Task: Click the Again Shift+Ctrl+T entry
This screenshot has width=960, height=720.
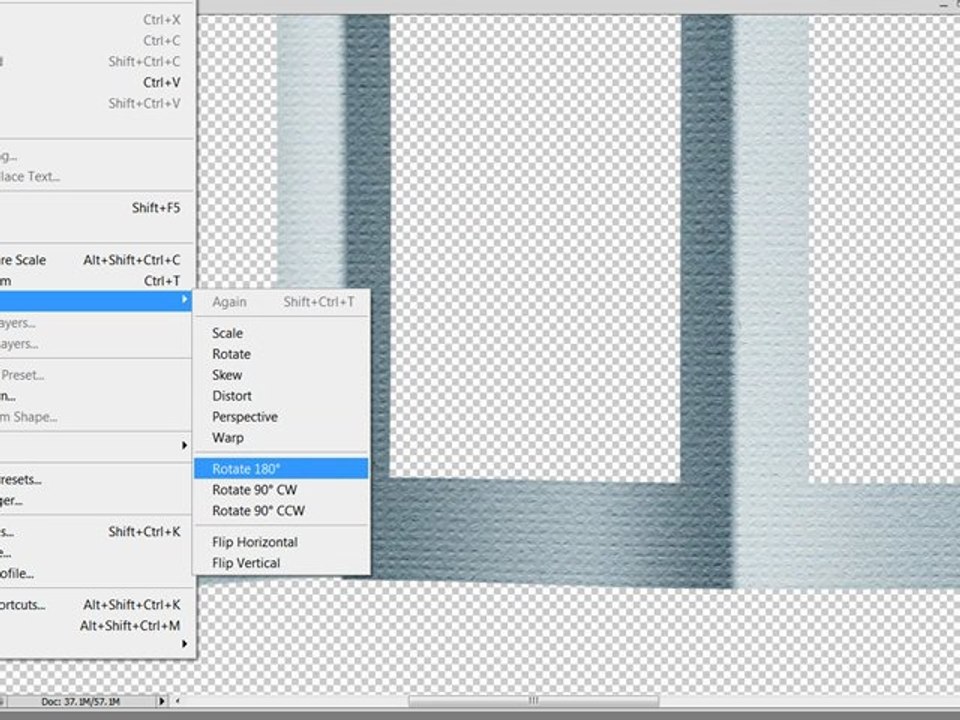Action: [281, 302]
